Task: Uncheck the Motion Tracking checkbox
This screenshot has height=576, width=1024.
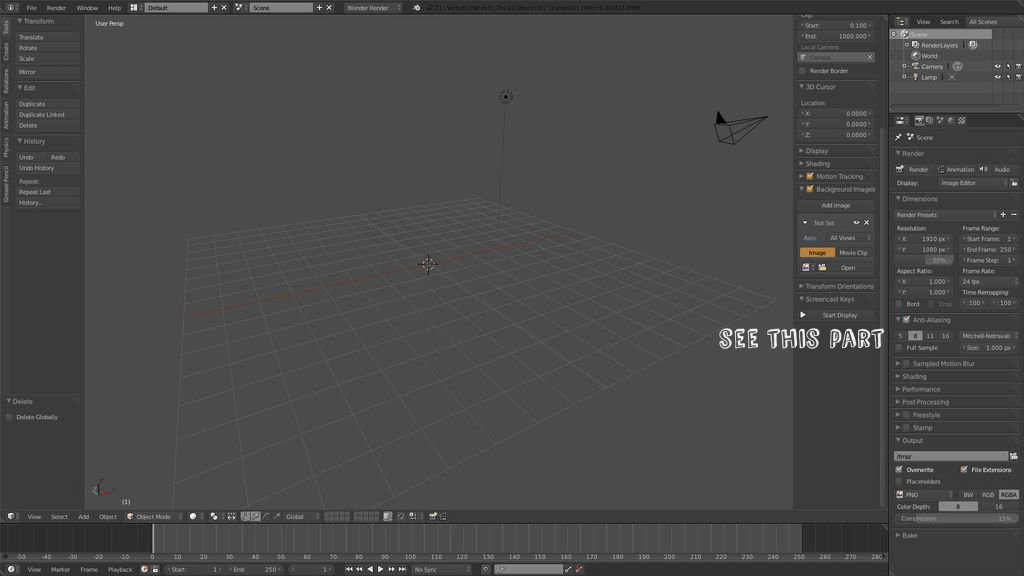Action: pos(810,176)
